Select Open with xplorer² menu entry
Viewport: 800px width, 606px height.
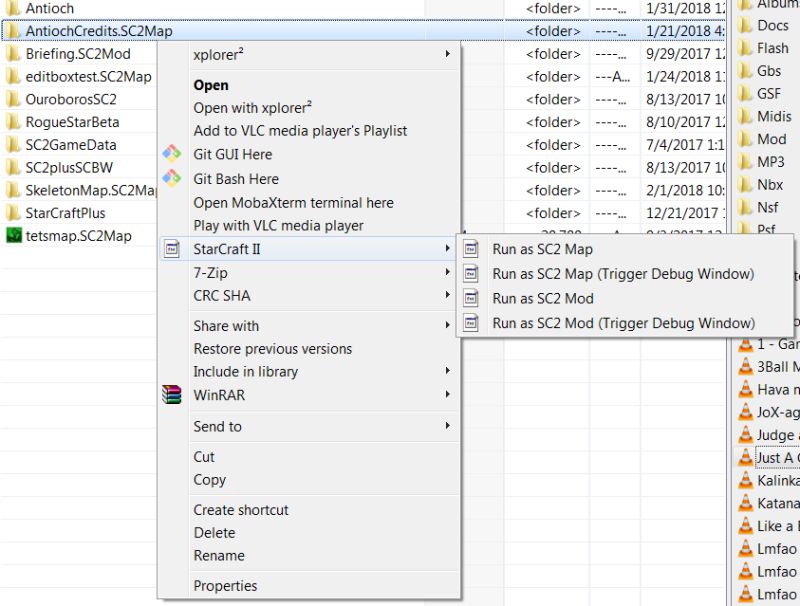[x=253, y=108]
